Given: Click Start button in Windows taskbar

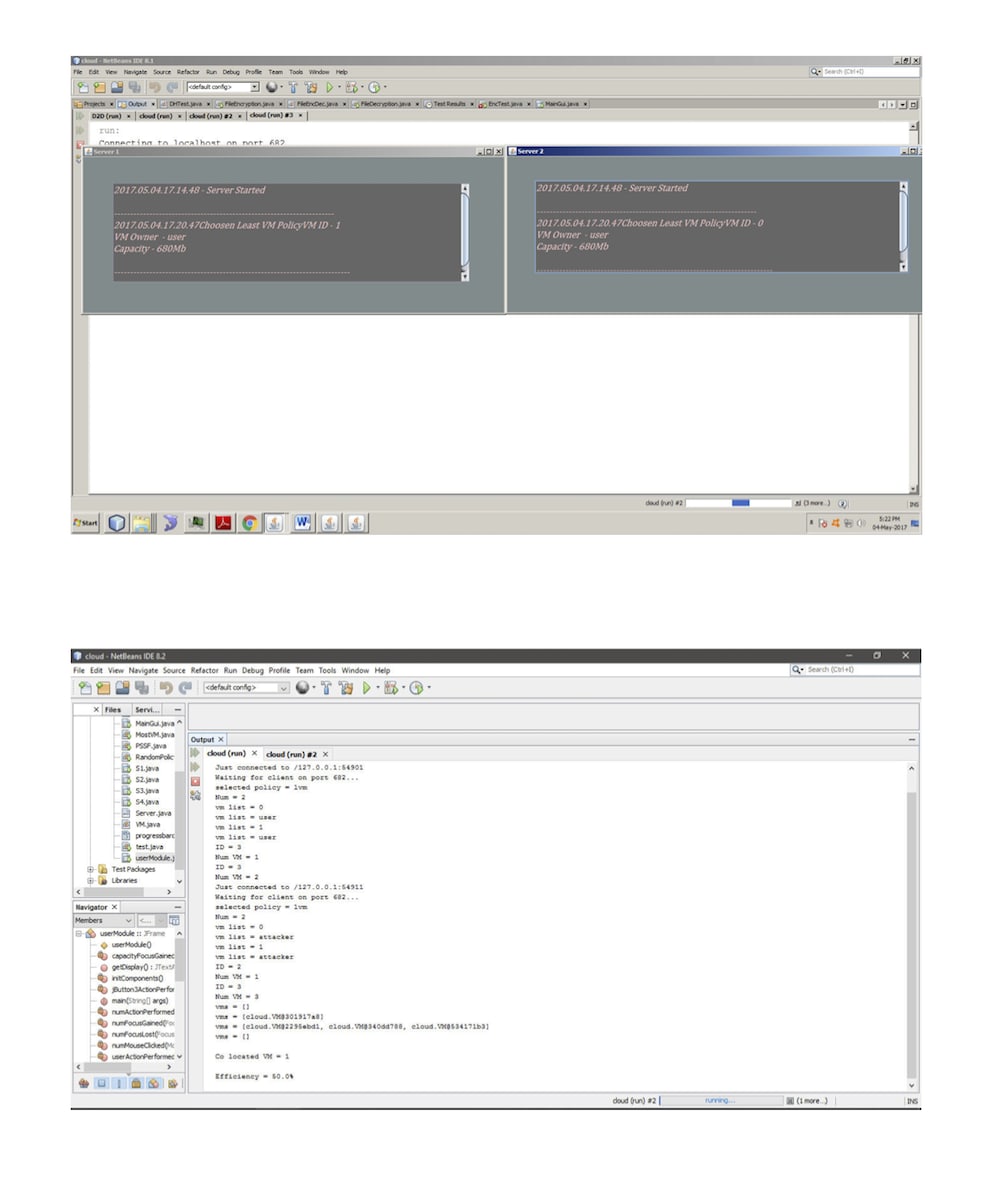Looking at the screenshot, I should point(86,523).
